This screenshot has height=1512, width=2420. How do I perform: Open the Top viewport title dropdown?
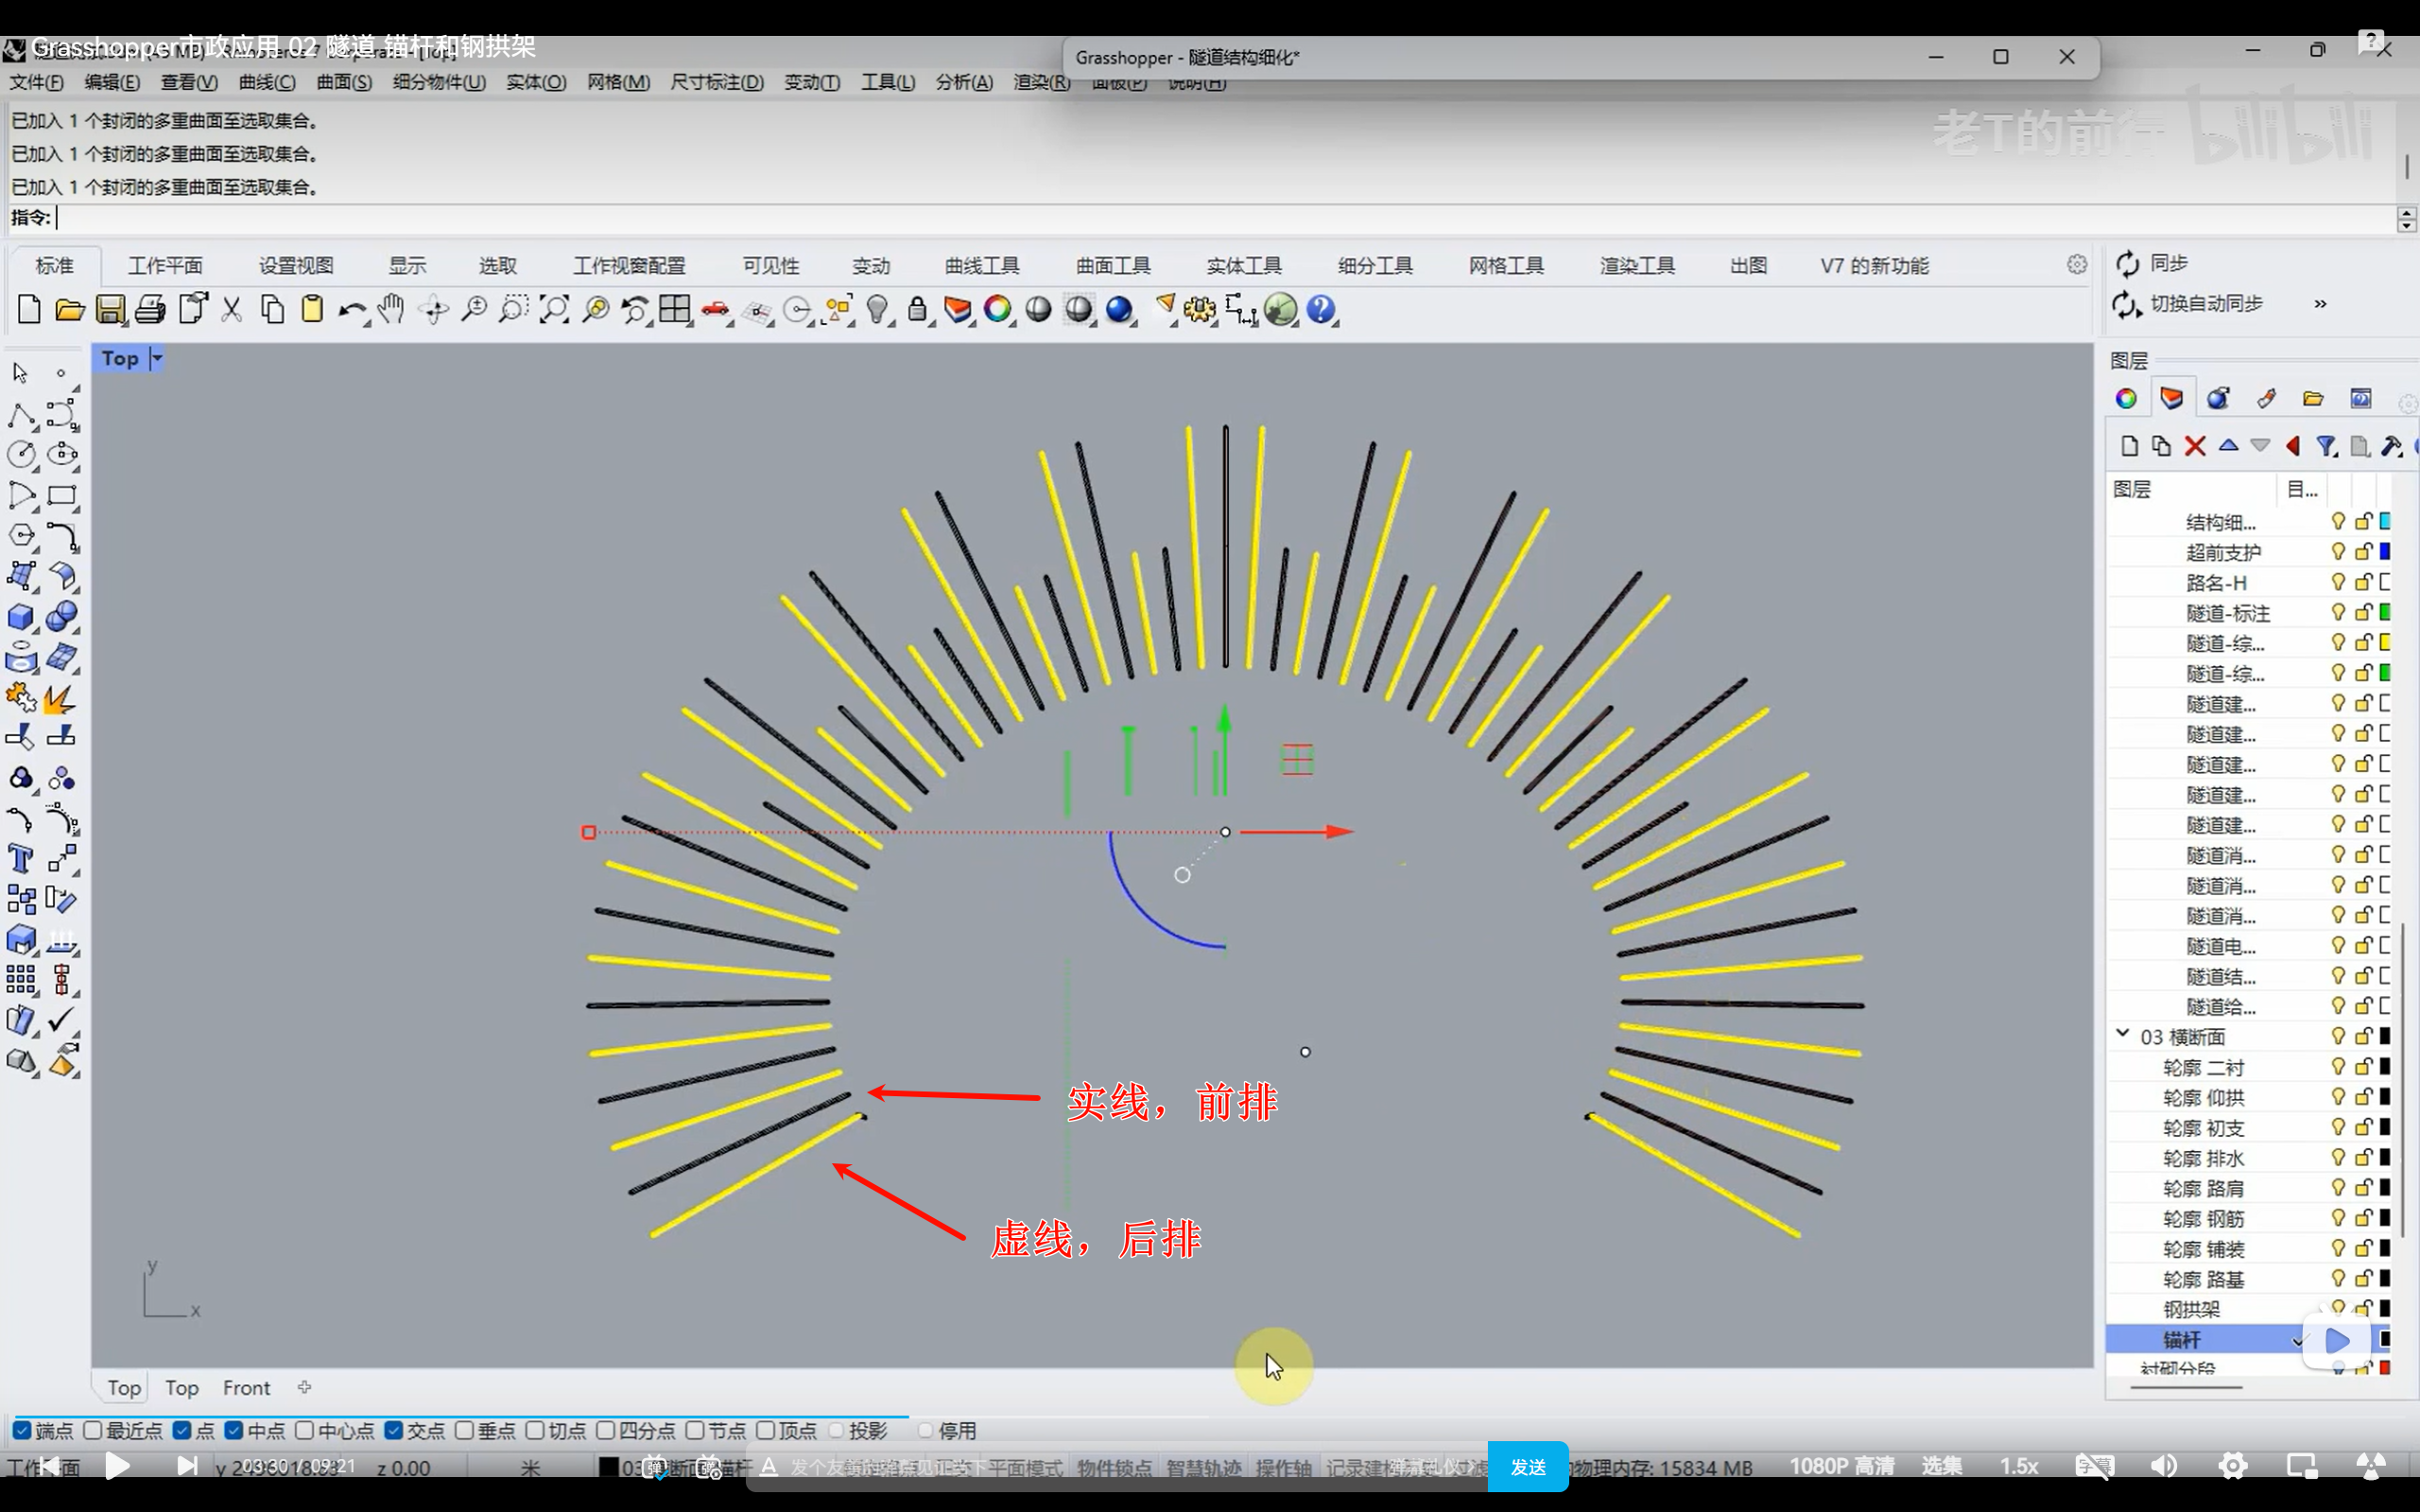[x=157, y=358]
